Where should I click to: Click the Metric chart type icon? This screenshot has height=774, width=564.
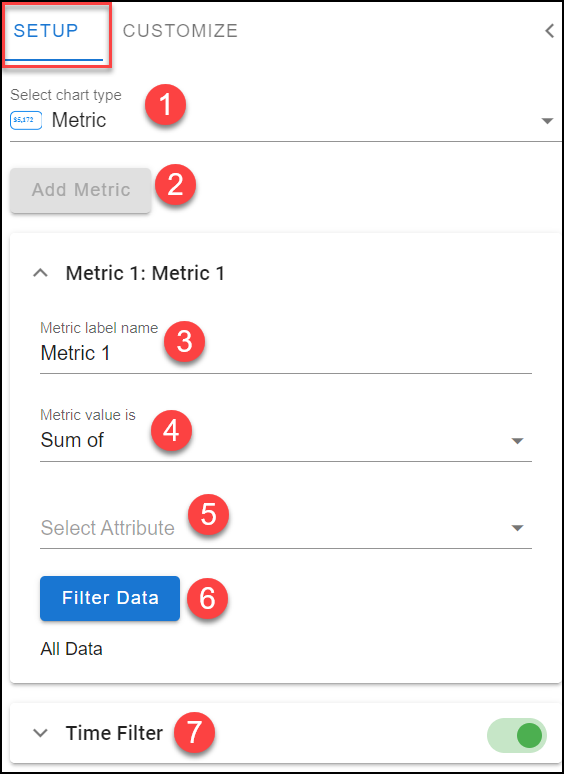(26, 120)
